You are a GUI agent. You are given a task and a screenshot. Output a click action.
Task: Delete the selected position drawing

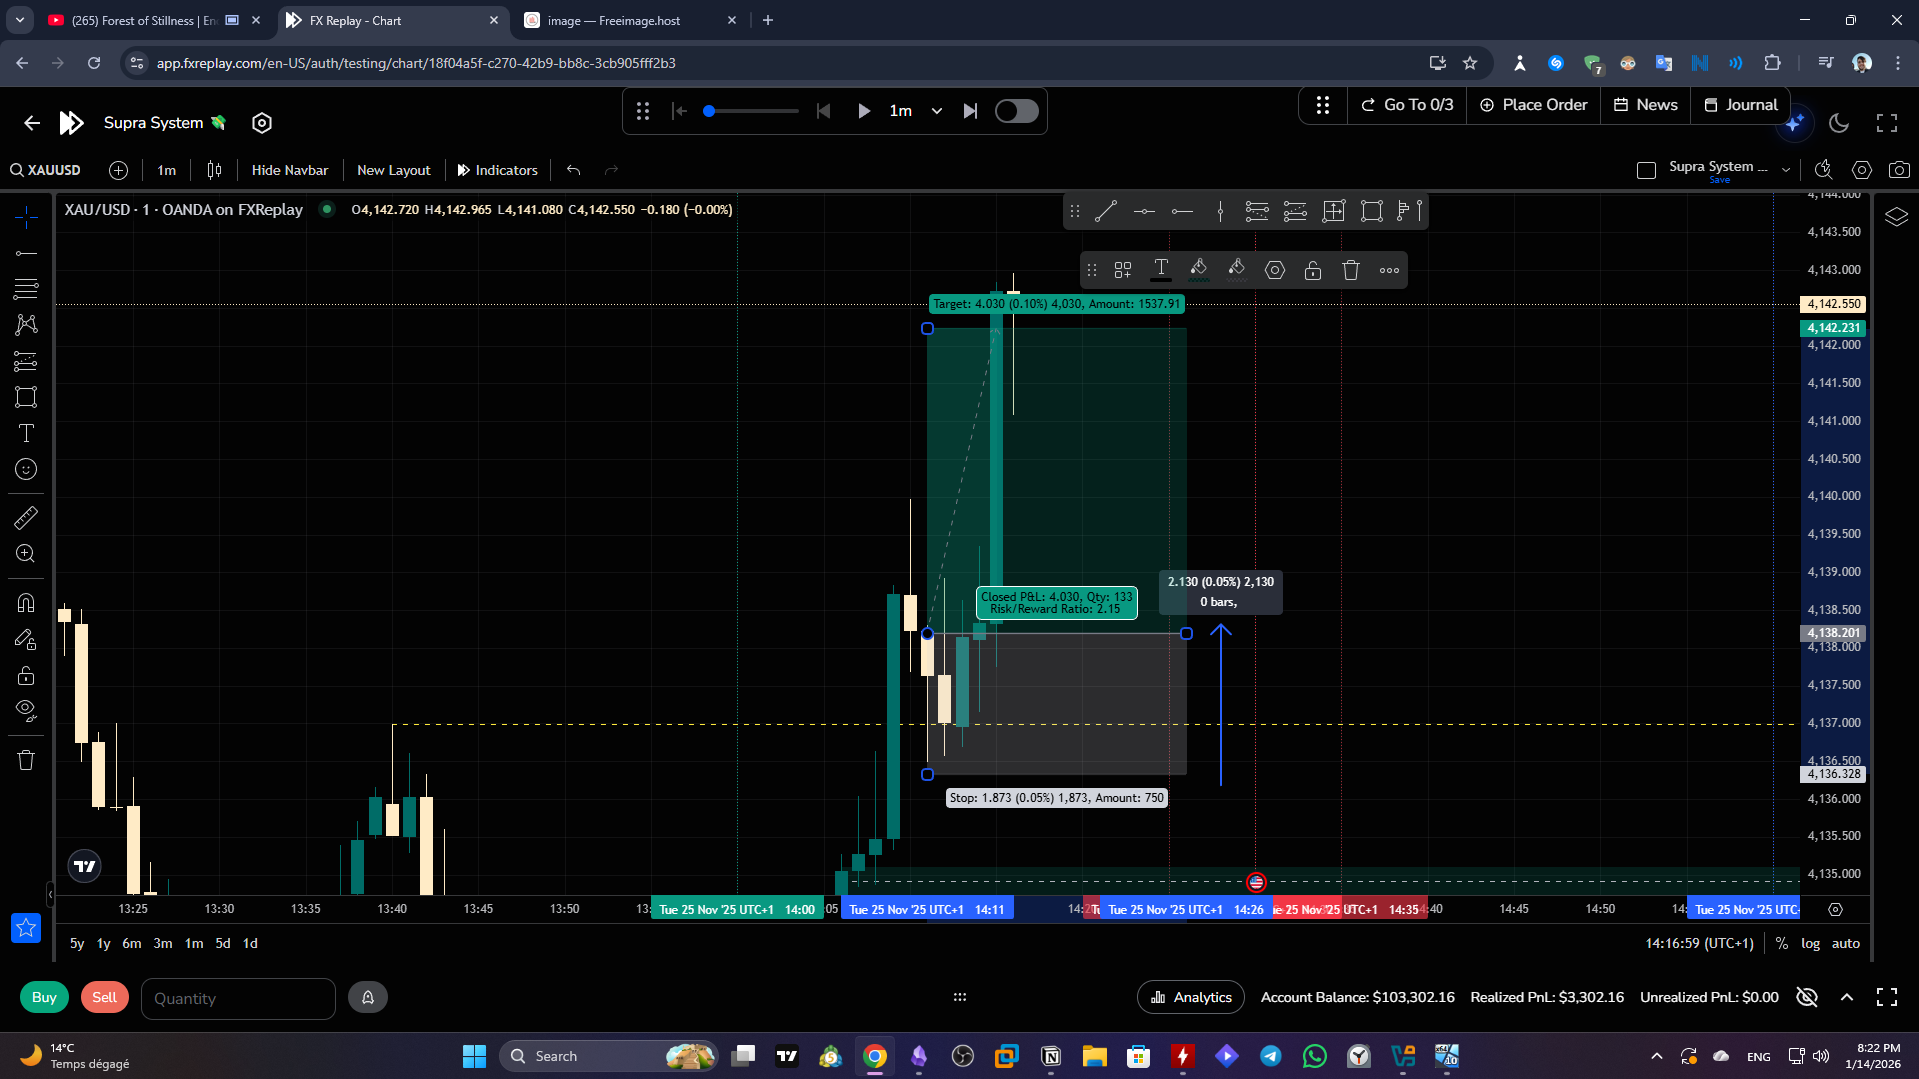[x=1351, y=270]
